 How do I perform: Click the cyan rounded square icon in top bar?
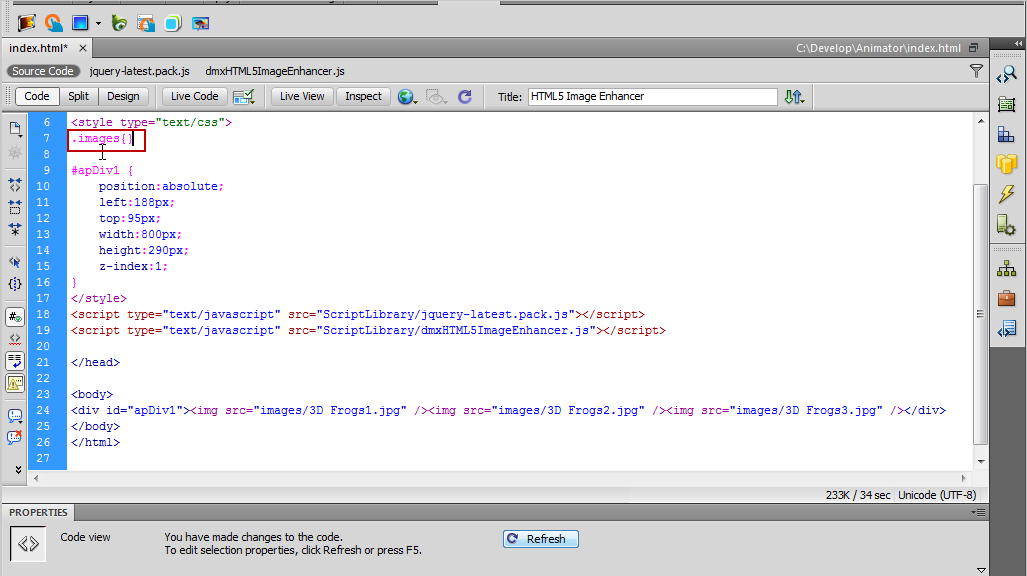tap(173, 24)
